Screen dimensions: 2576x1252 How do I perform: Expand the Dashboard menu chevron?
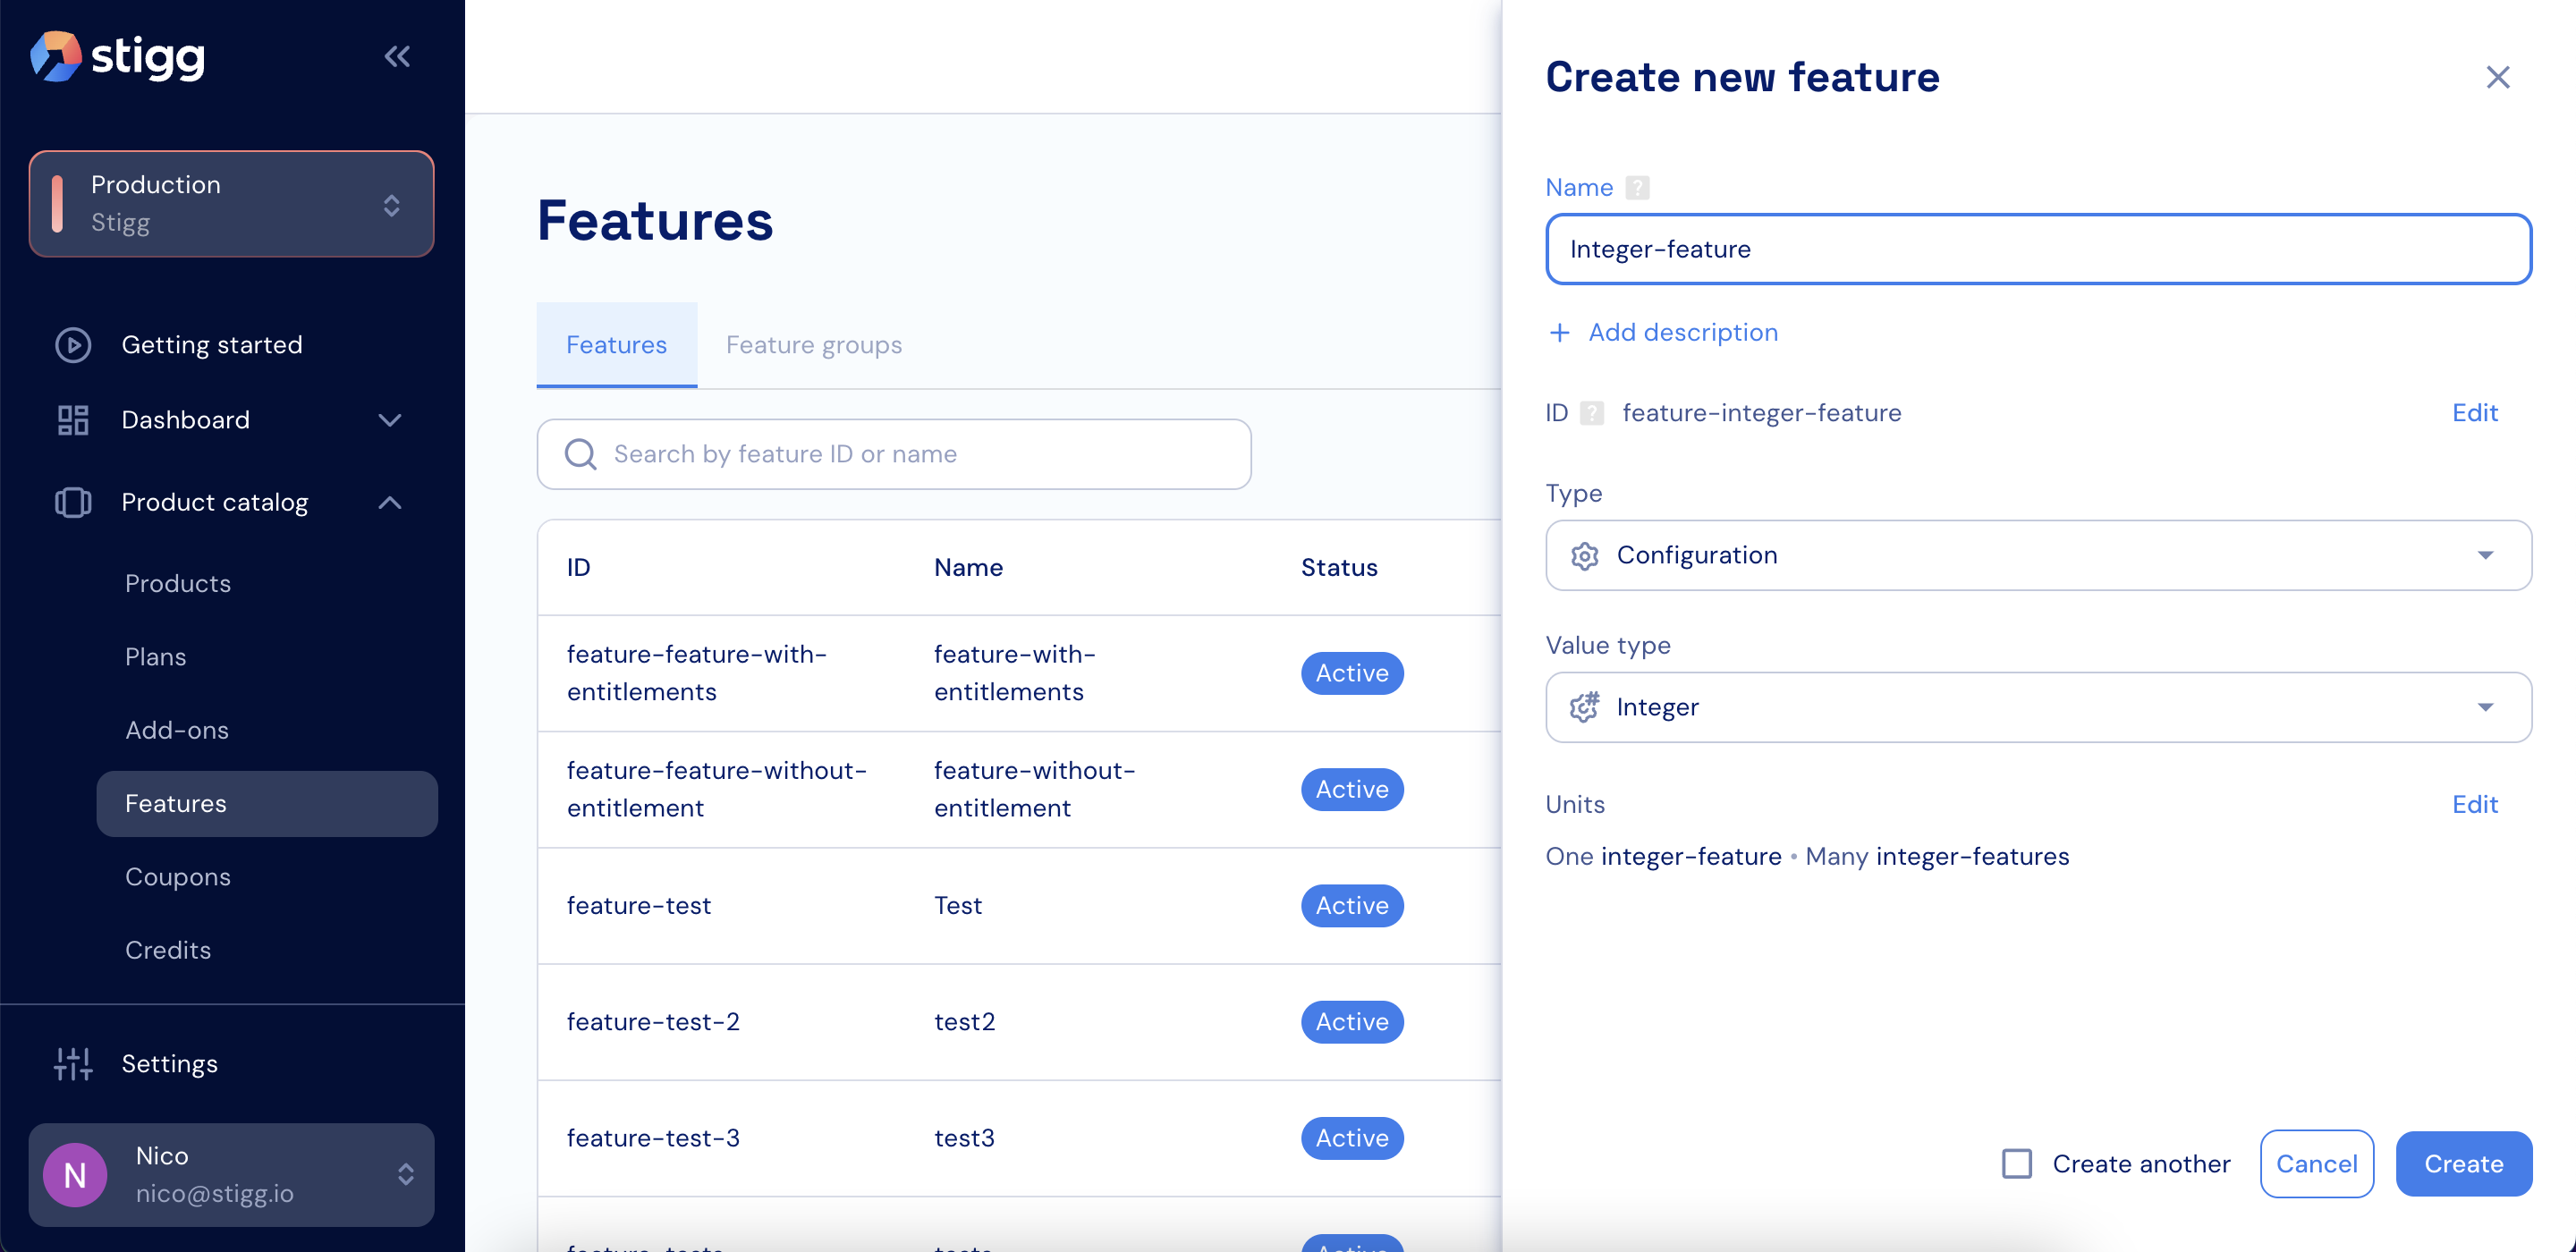pyautogui.click(x=389, y=420)
